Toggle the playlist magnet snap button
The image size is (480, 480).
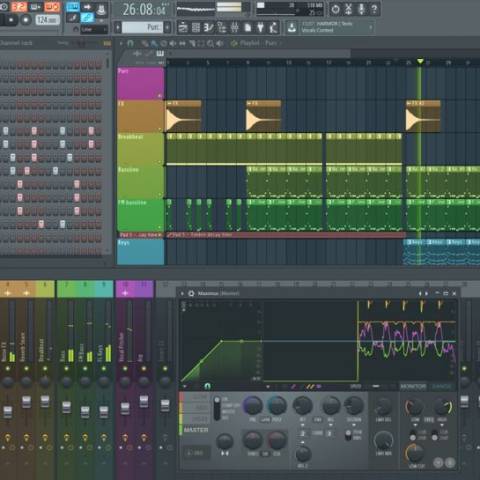(130, 43)
